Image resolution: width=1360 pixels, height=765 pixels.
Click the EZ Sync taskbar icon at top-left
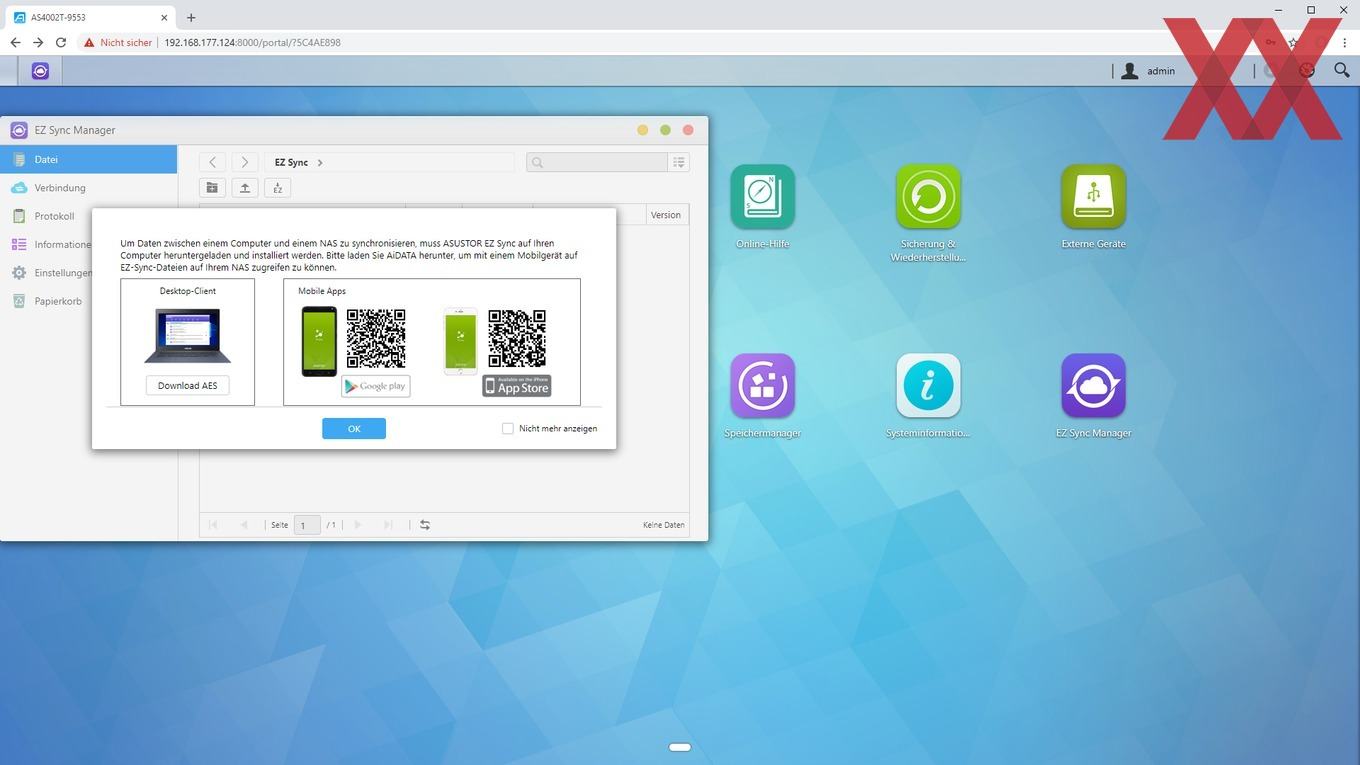pyautogui.click(x=40, y=71)
